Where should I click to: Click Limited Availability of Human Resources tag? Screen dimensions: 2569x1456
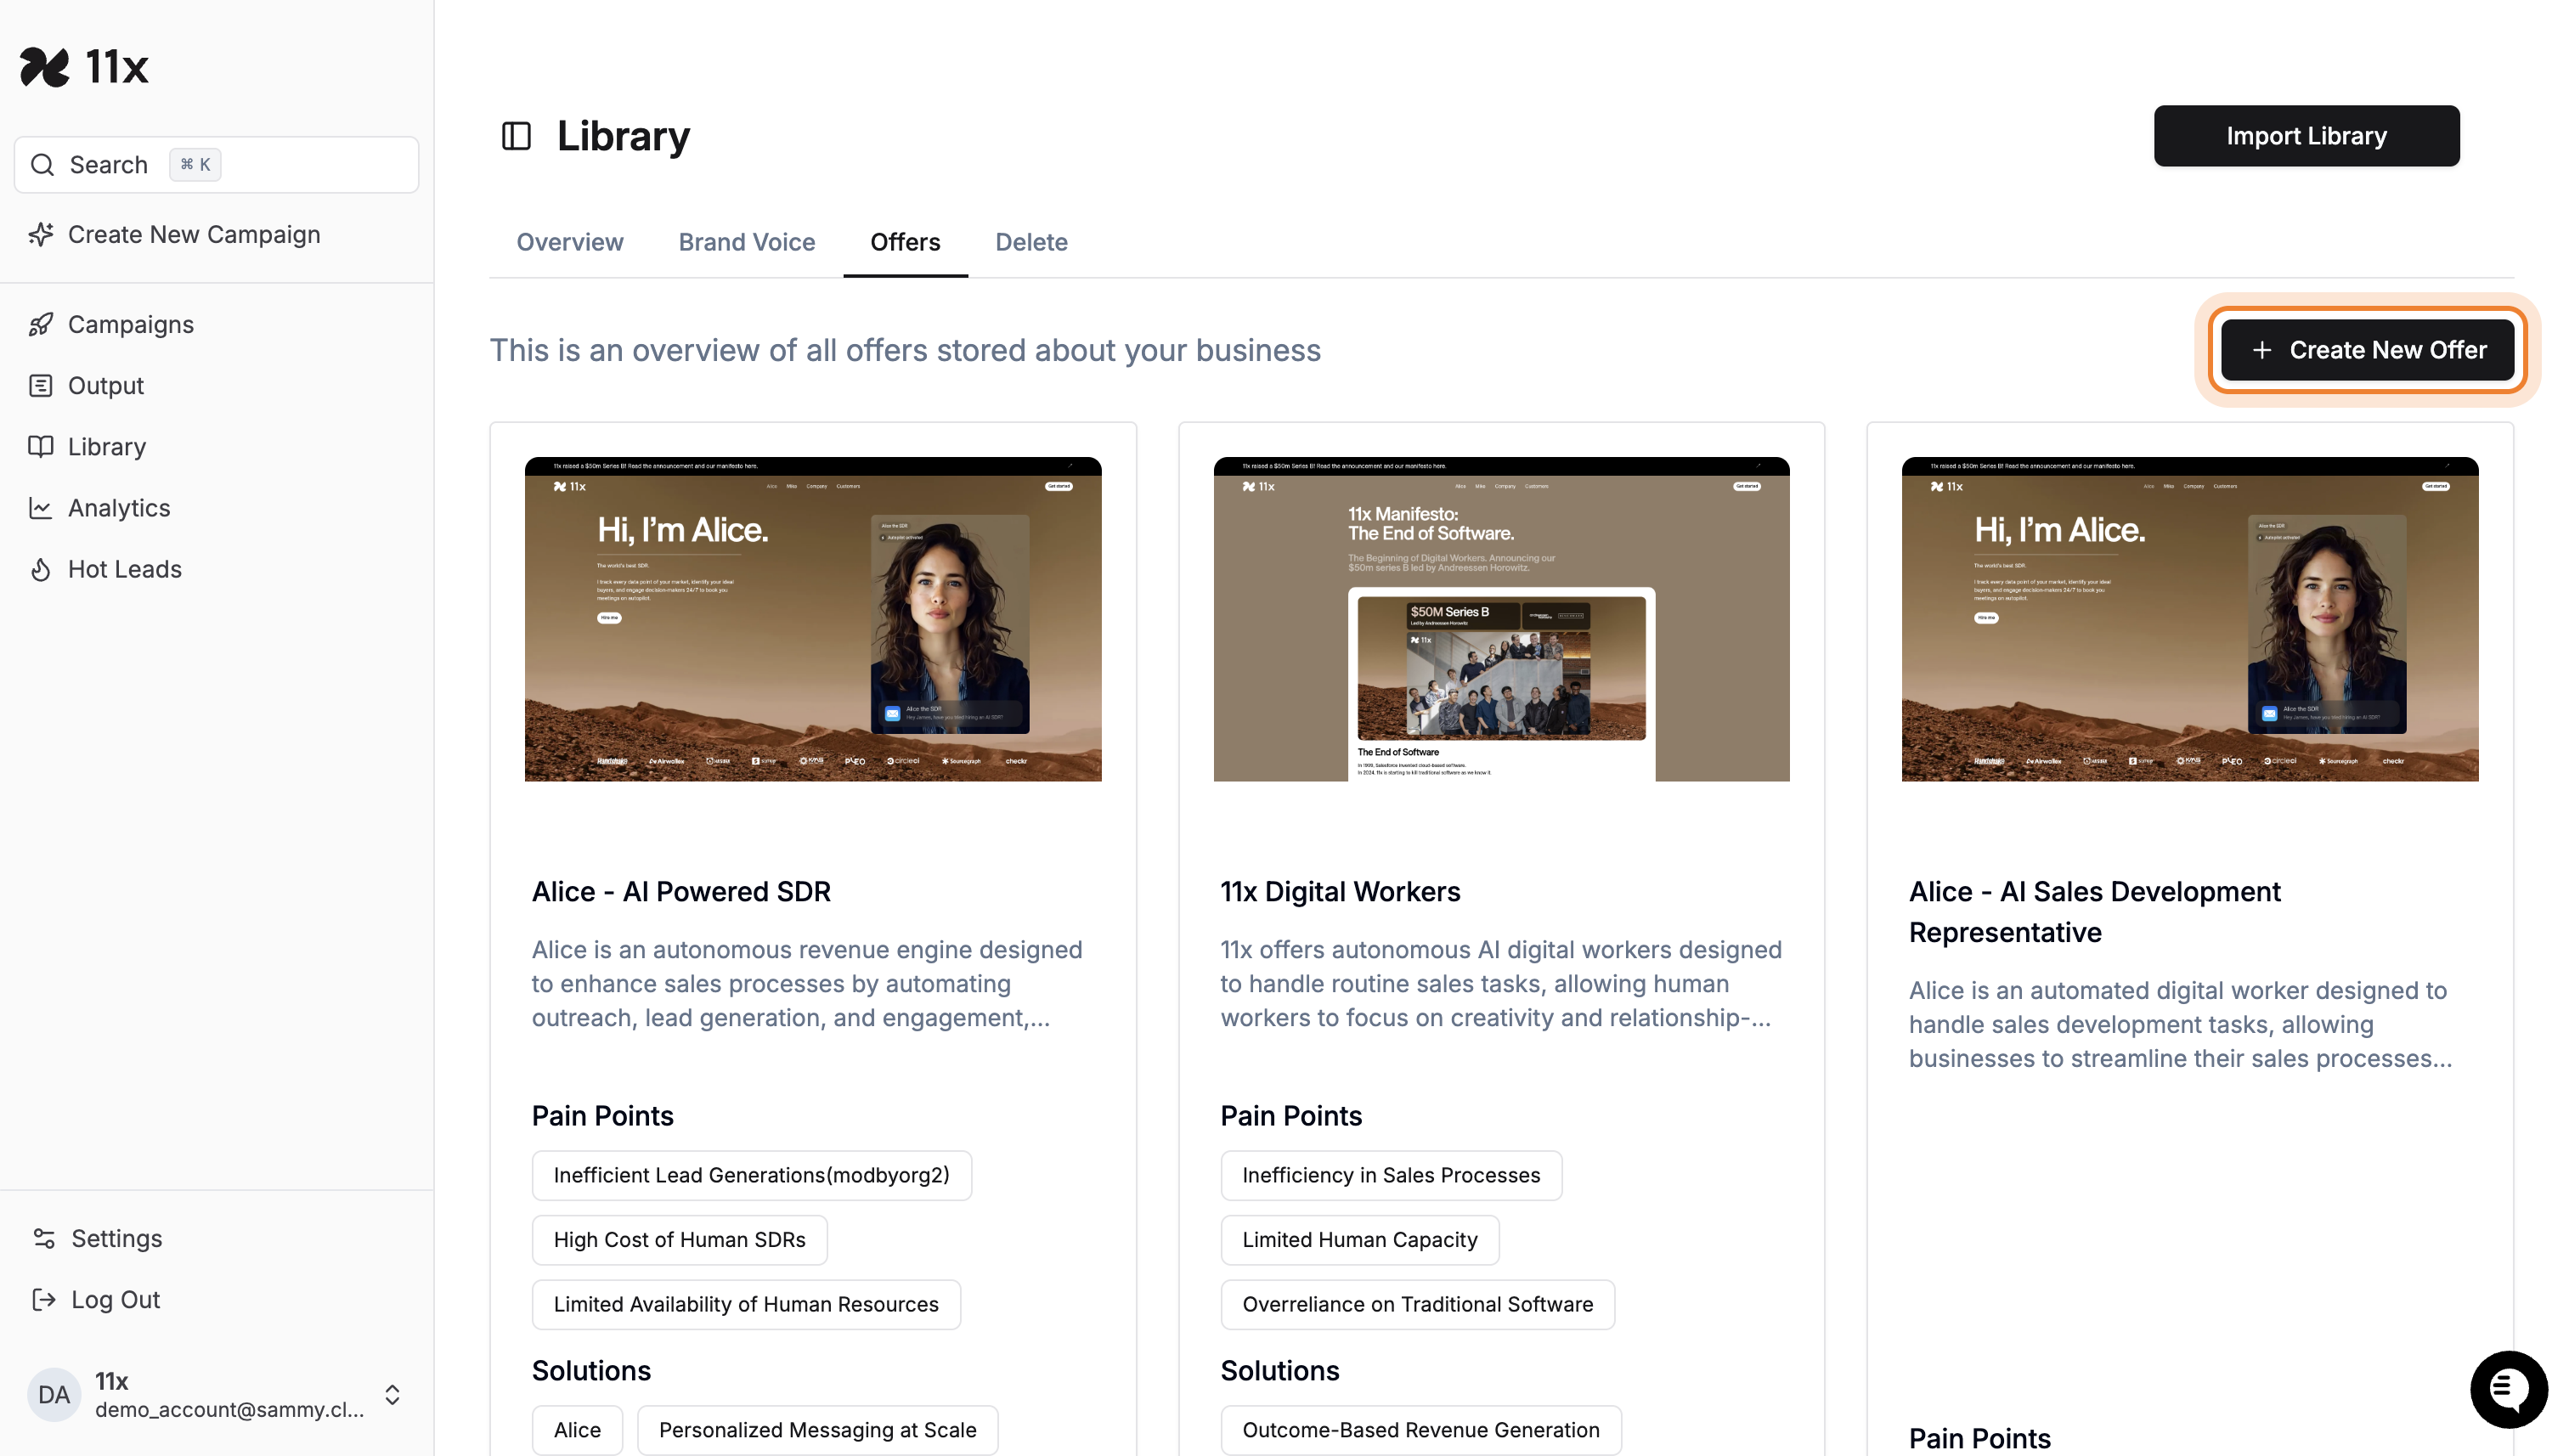746,1304
